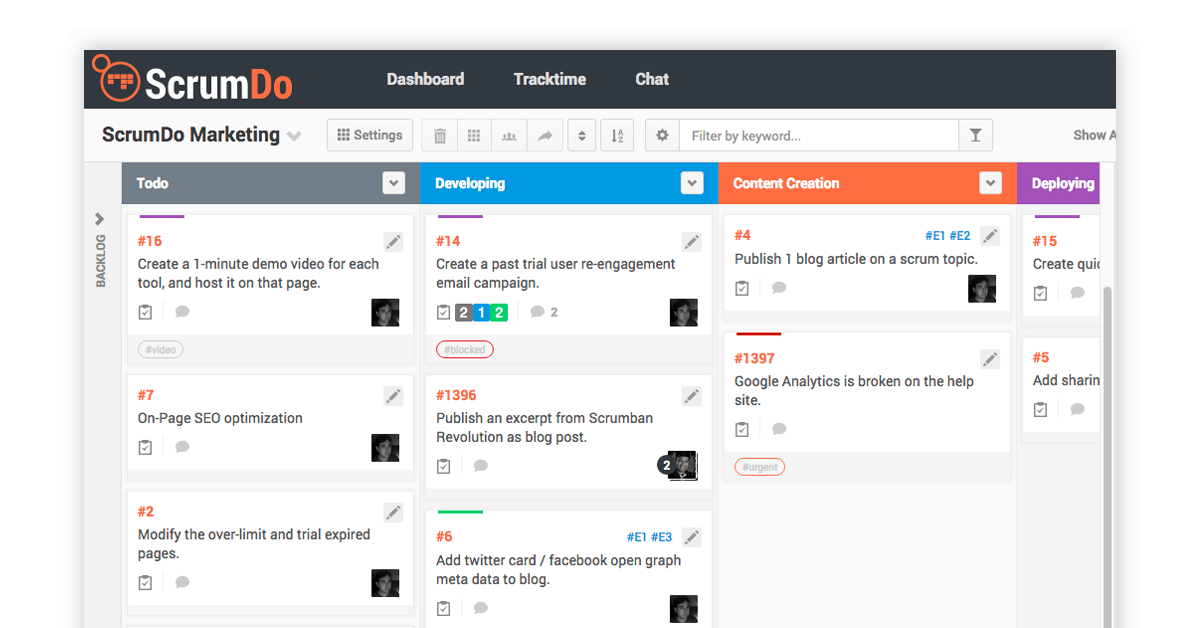The image size is (1200, 628).
Task: Open tasks checklist on card #6
Action: (443, 608)
